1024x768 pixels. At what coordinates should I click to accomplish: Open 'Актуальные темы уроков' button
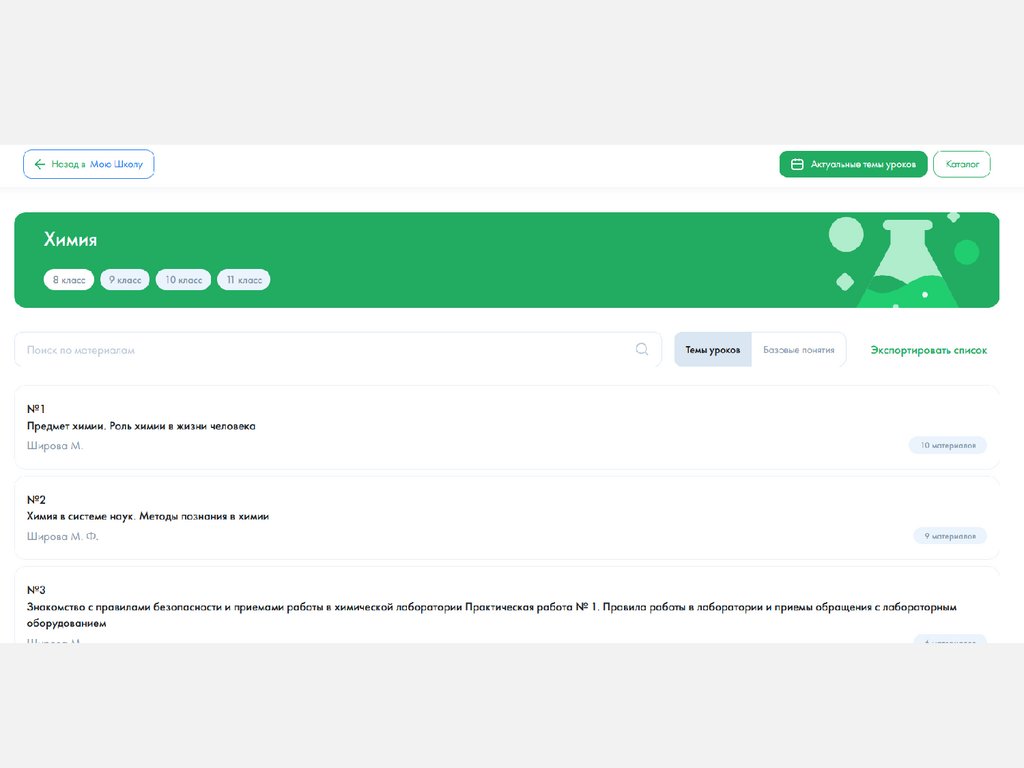[x=853, y=165]
